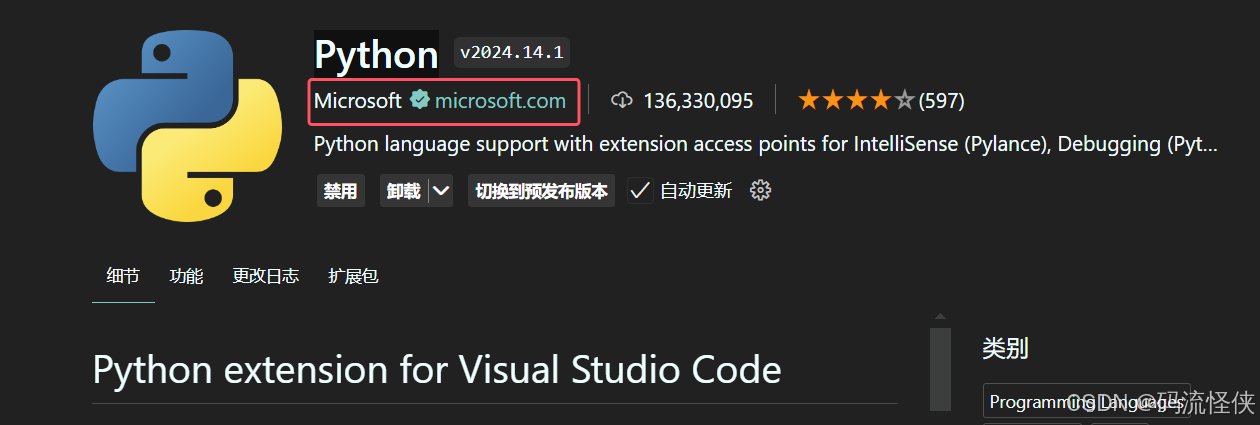Click the large Python logo icon

pos(185,125)
